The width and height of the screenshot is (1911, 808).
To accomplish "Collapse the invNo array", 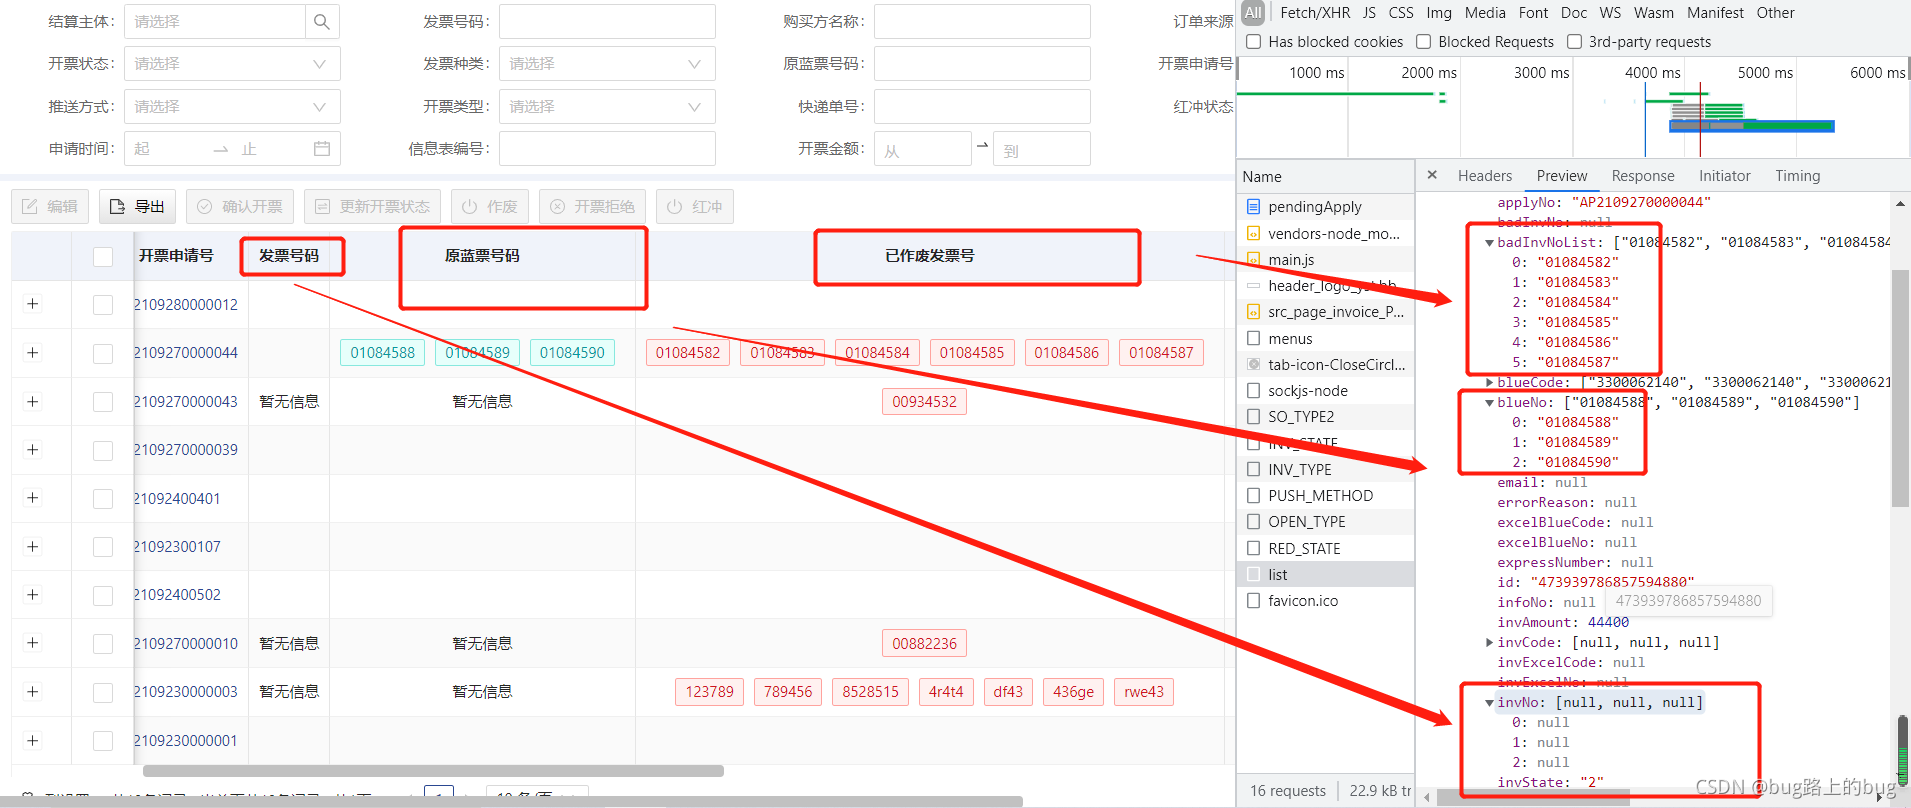I will (x=1489, y=703).
